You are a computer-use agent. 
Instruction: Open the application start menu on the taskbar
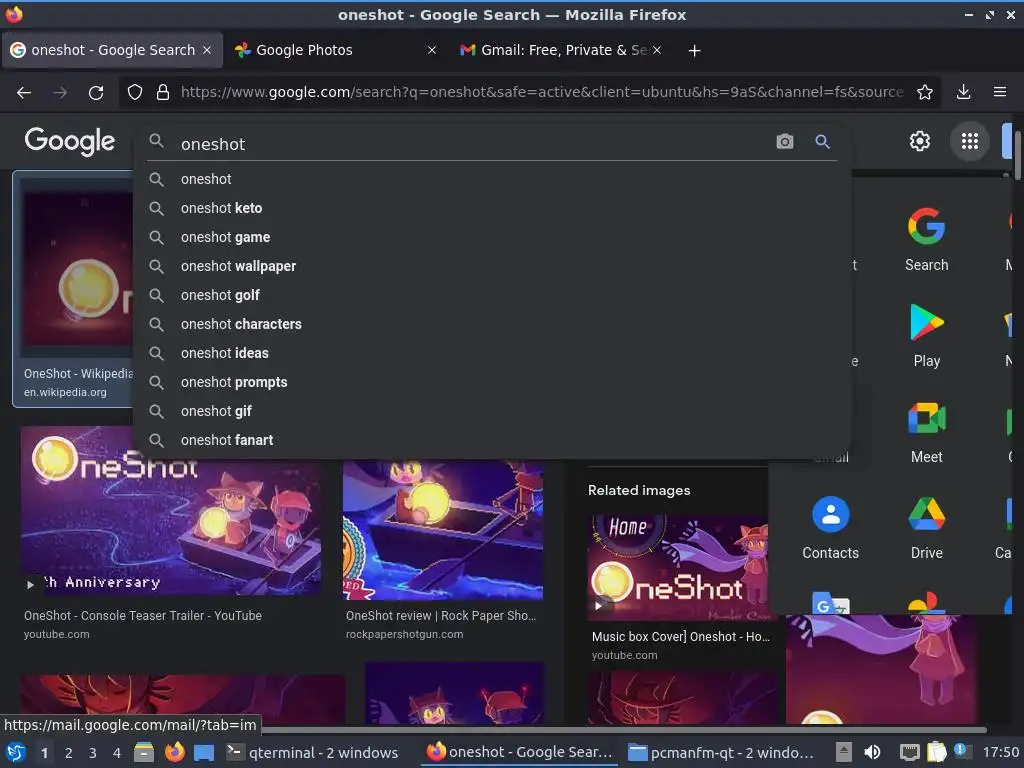click(16, 752)
